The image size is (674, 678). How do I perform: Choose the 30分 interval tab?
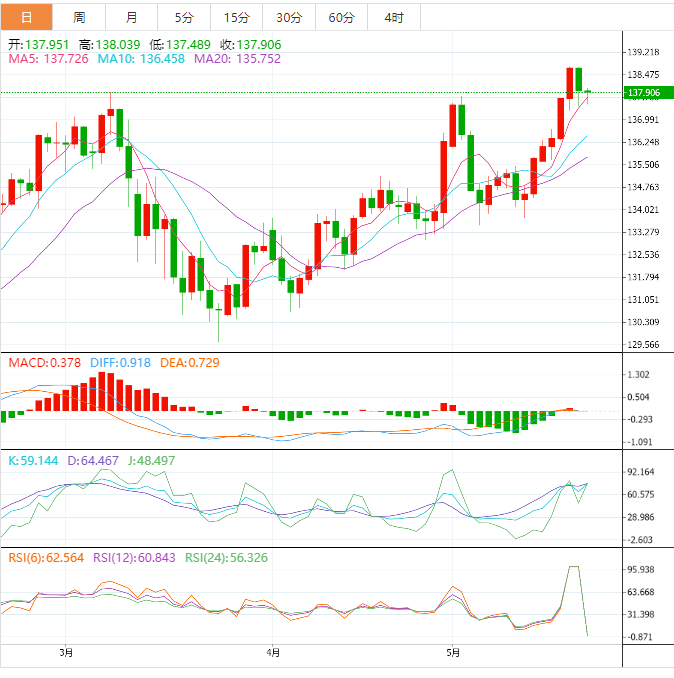tap(289, 17)
